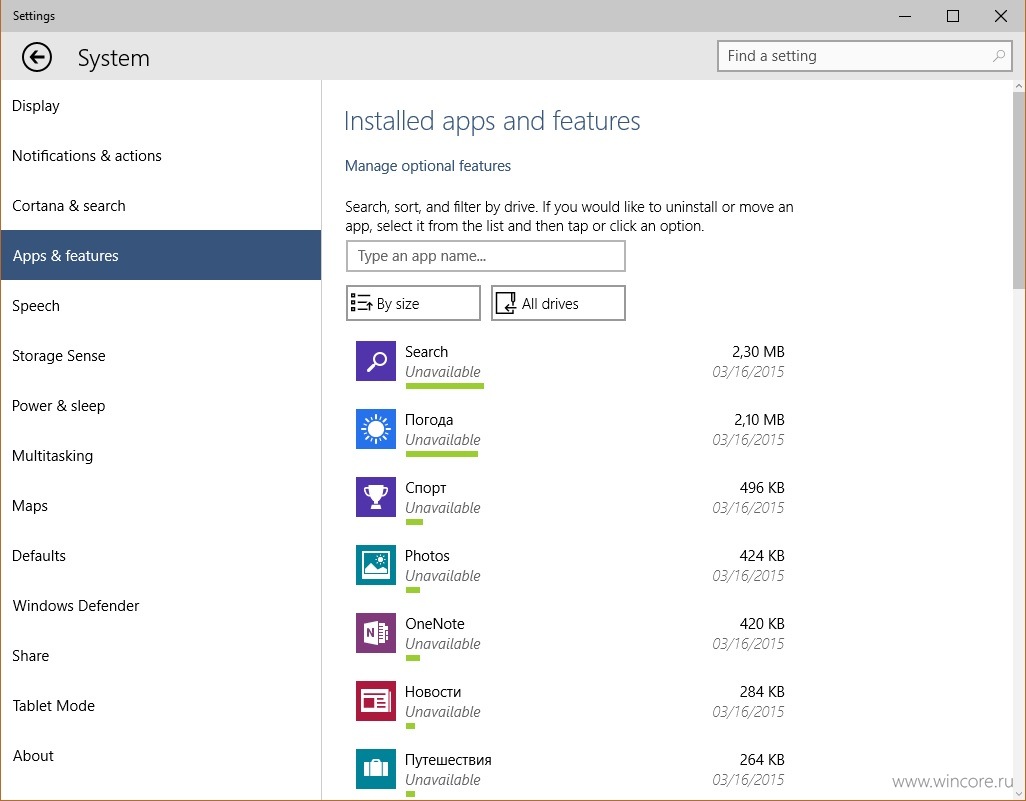Click the back arrow icon
The height and width of the screenshot is (801, 1026).
[x=37, y=57]
